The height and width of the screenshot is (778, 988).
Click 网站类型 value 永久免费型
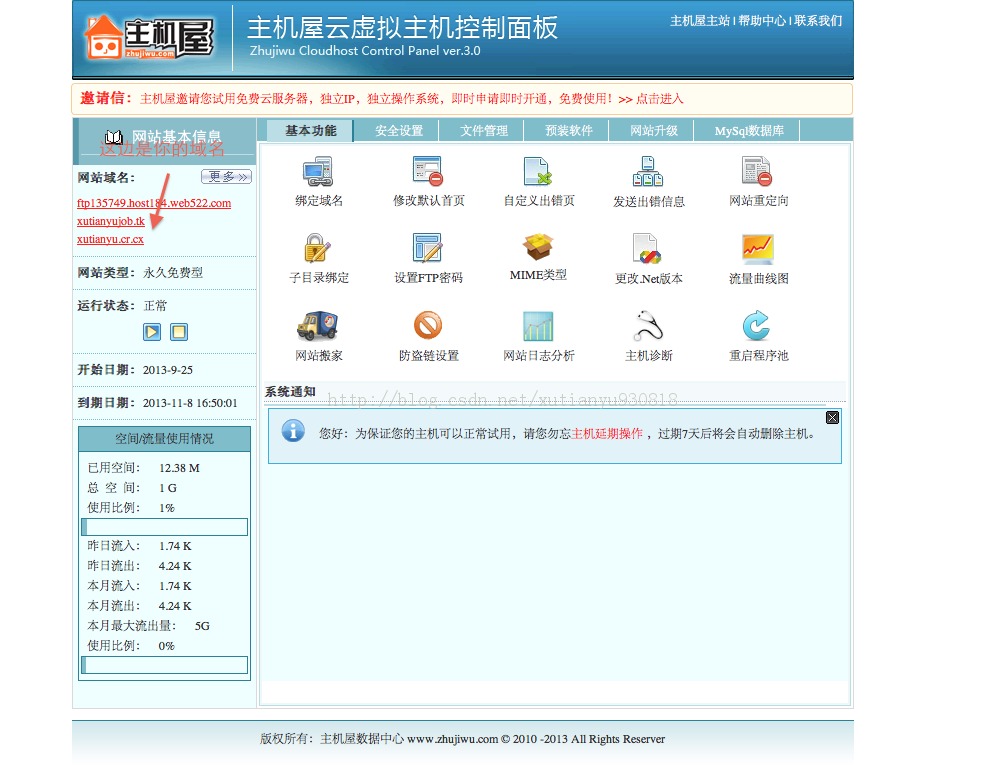tap(173, 273)
